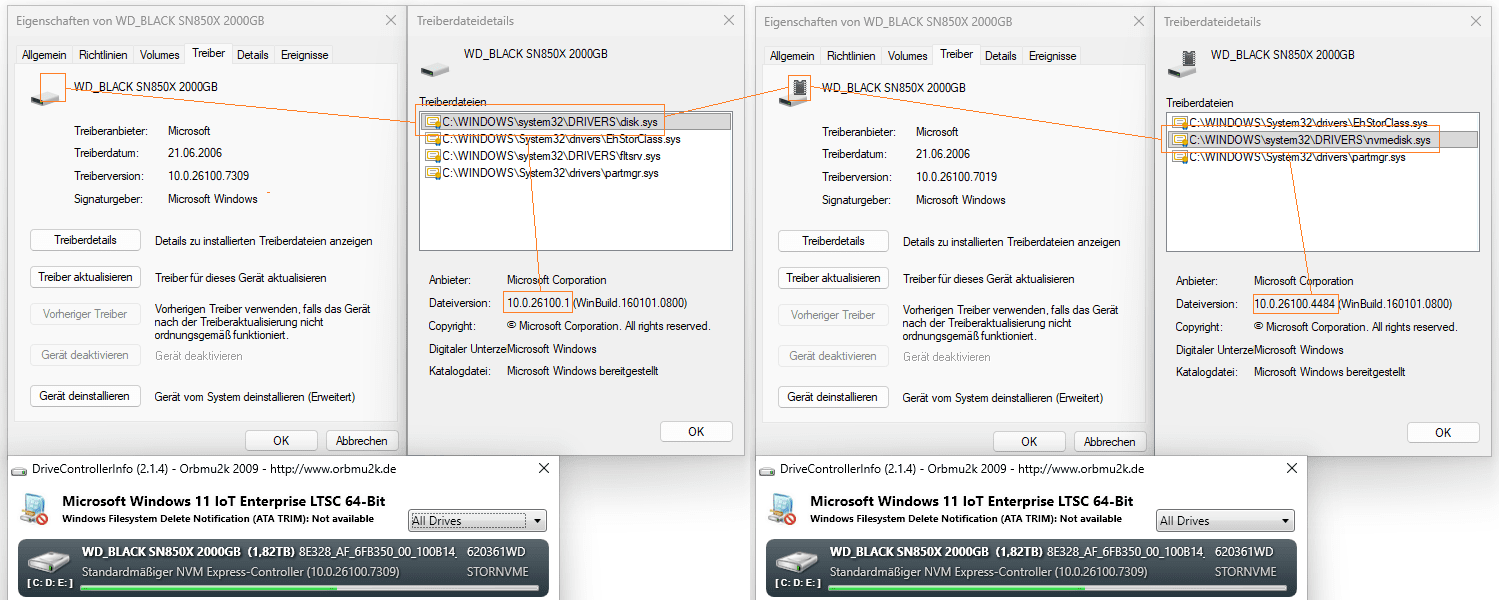Select partmgr.sys row in dialog listing disk.sys
The width and height of the screenshot is (1499, 600).
(576, 174)
